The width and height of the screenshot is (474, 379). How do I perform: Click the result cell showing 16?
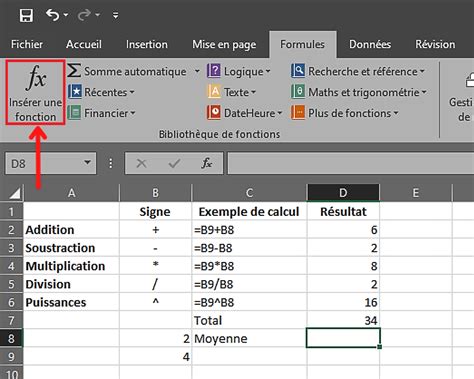(343, 302)
